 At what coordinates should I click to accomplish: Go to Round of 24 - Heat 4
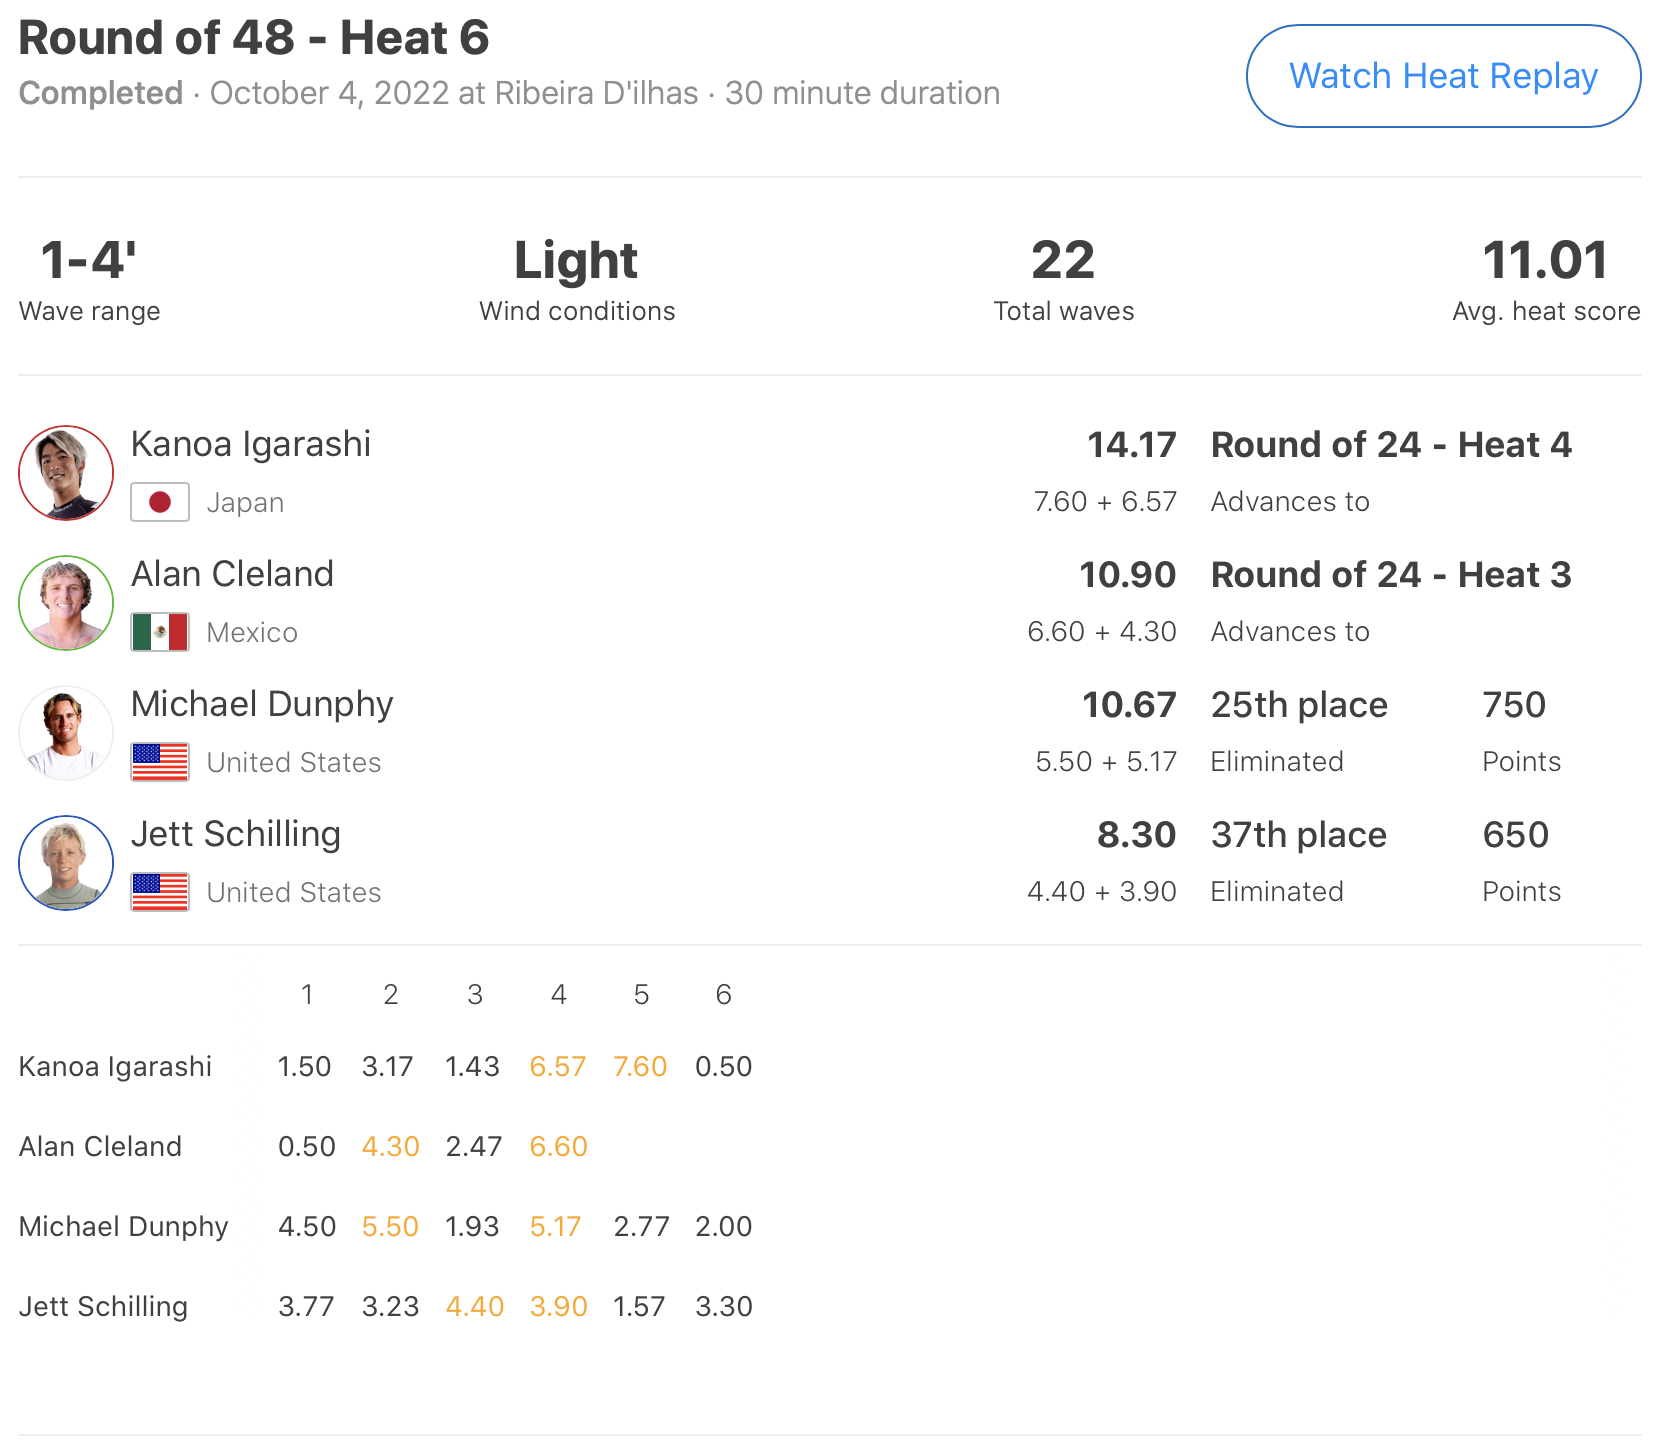pyautogui.click(x=1391, y=445)
